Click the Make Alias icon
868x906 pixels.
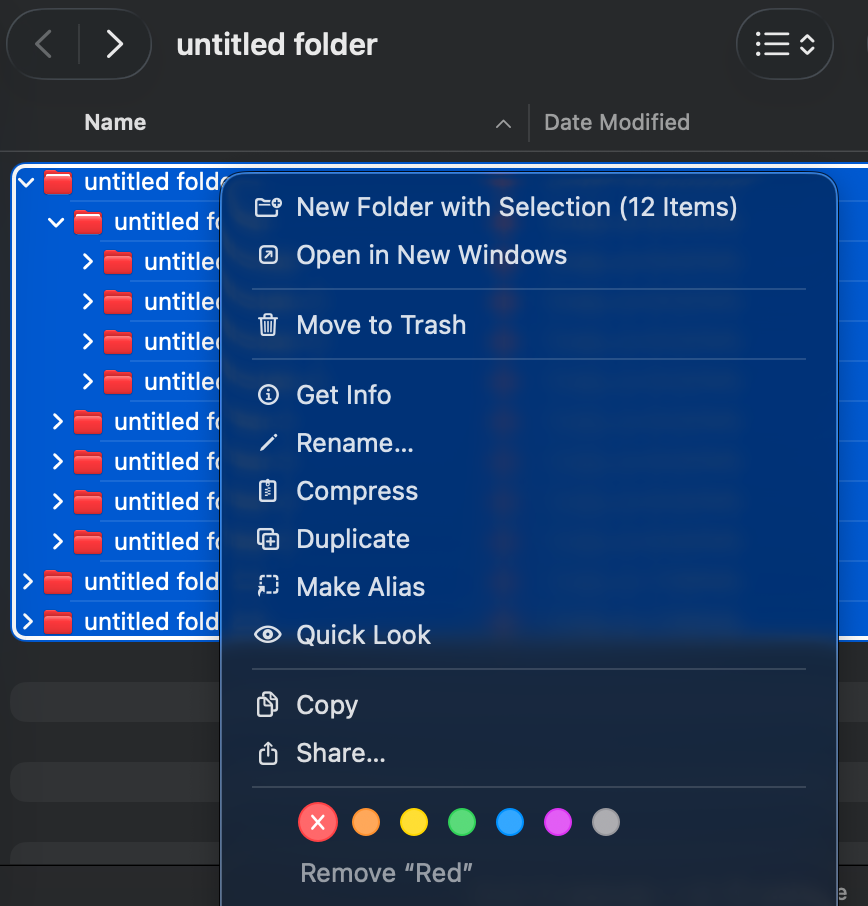268,587
